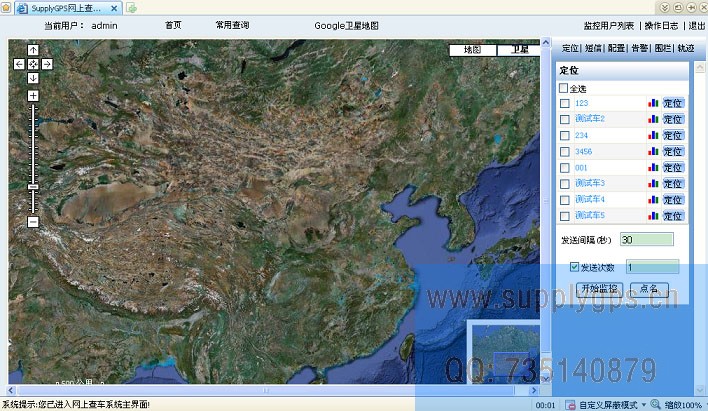
Task: Toggle the 发送次数 checkbox
Action: pyautogui.click(x=574, y=267)
